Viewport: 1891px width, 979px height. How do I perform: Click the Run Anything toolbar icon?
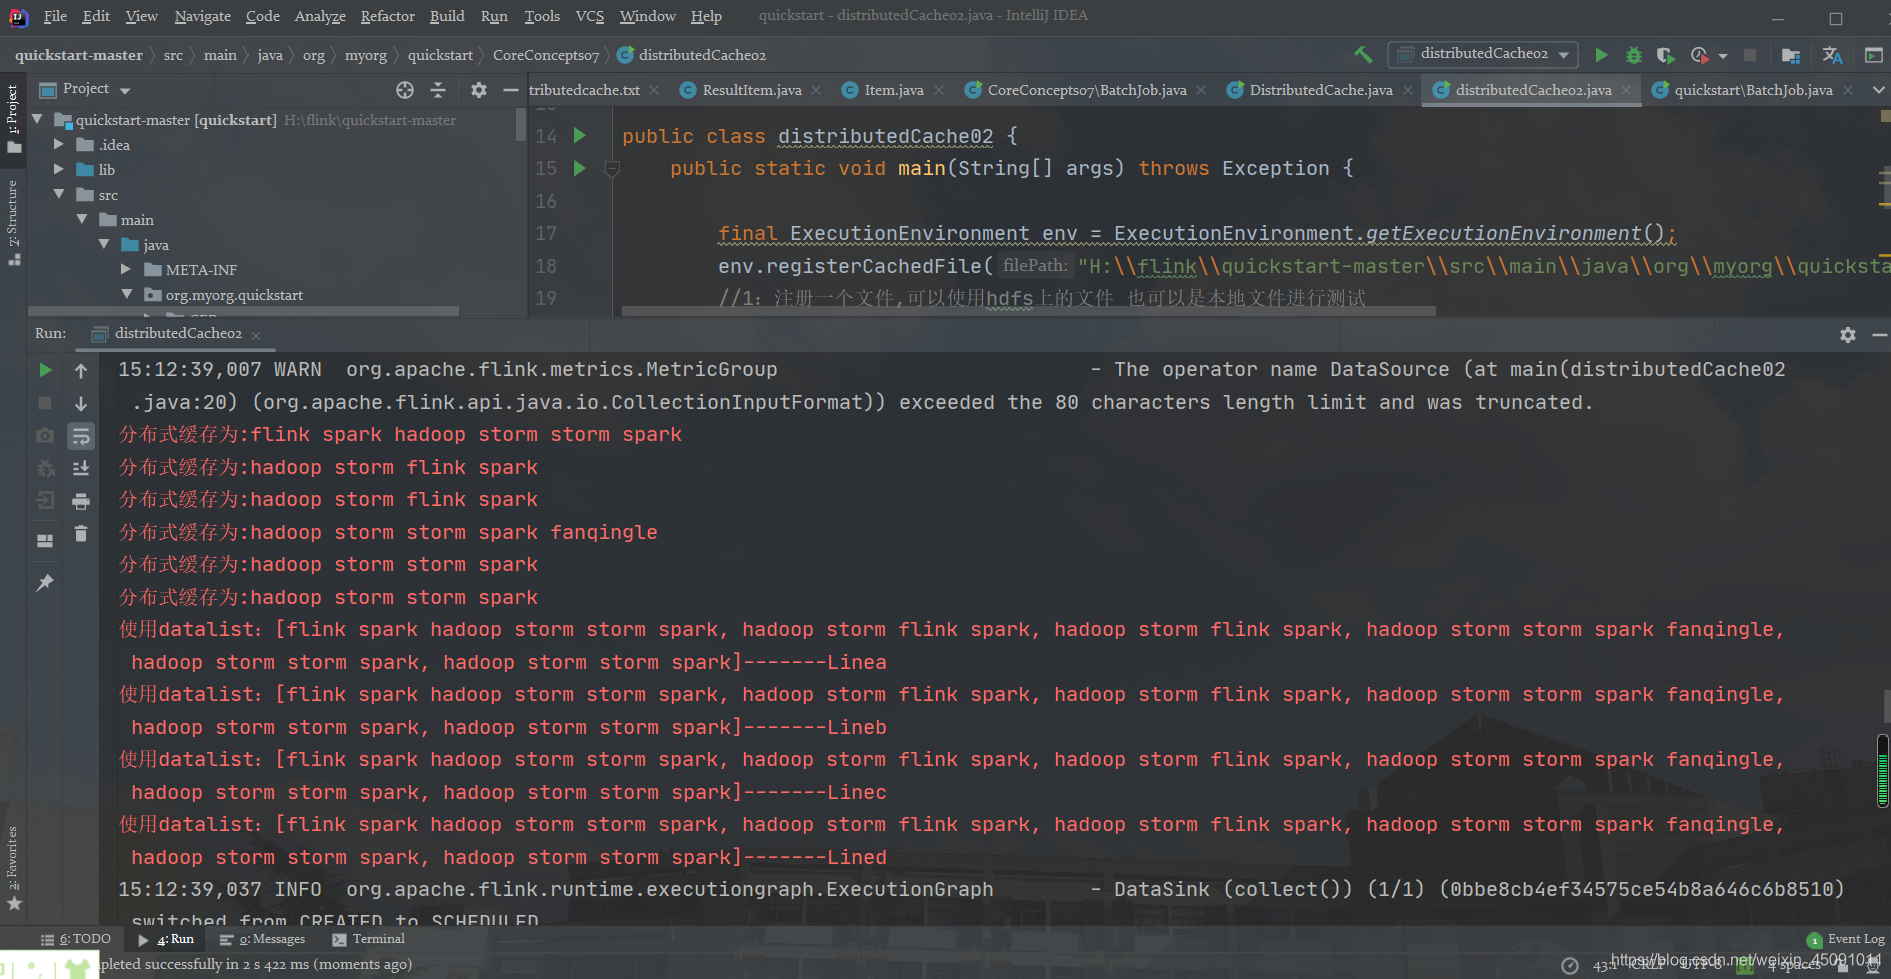1874,55
